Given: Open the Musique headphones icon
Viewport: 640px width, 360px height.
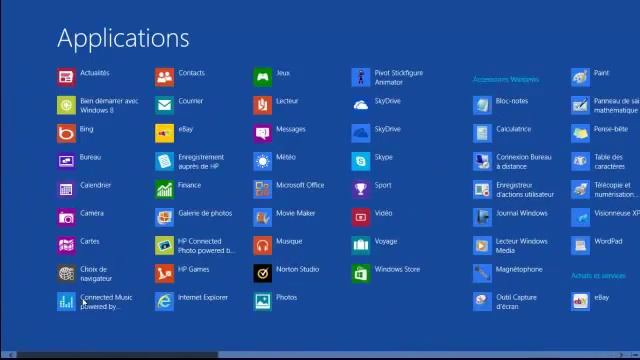Looking at the screenshot, I should (262, 245).
